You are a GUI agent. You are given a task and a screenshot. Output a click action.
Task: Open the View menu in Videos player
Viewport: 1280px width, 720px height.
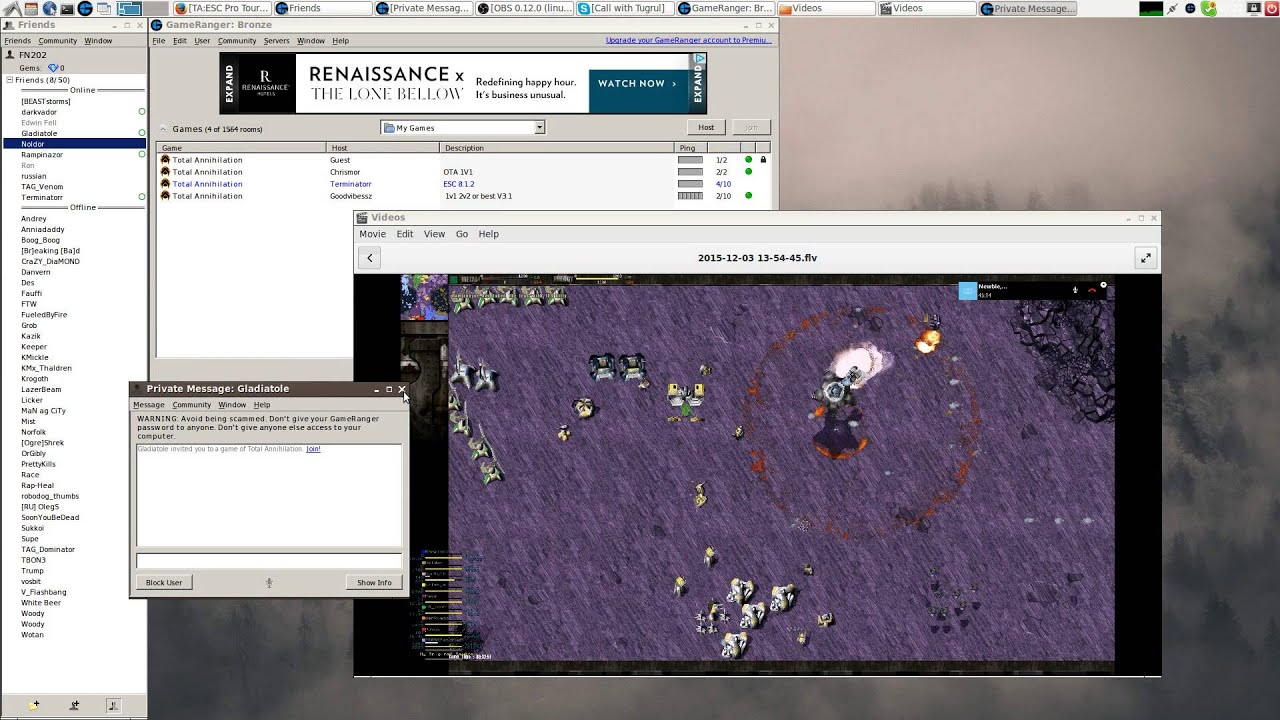tap(434, 234)
